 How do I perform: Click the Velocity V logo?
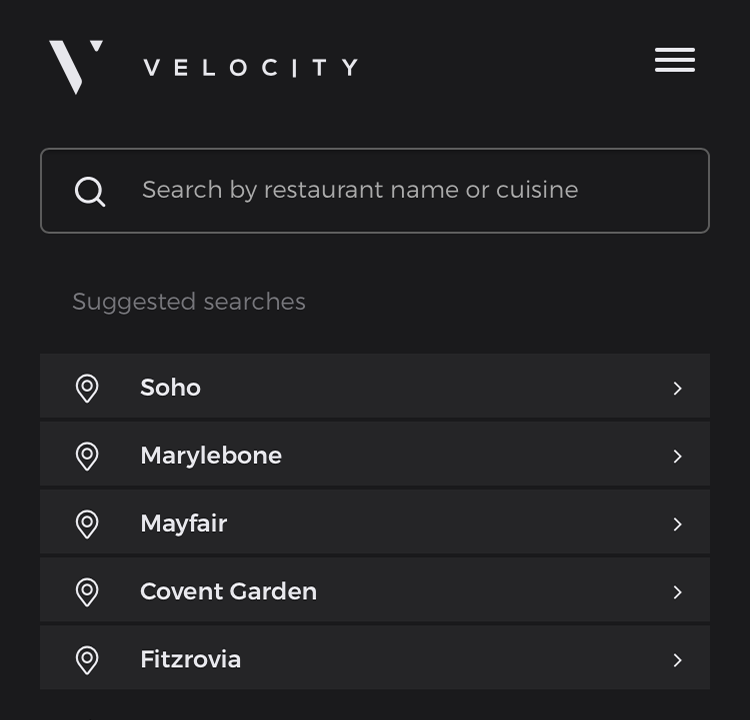tap(76, 67)
